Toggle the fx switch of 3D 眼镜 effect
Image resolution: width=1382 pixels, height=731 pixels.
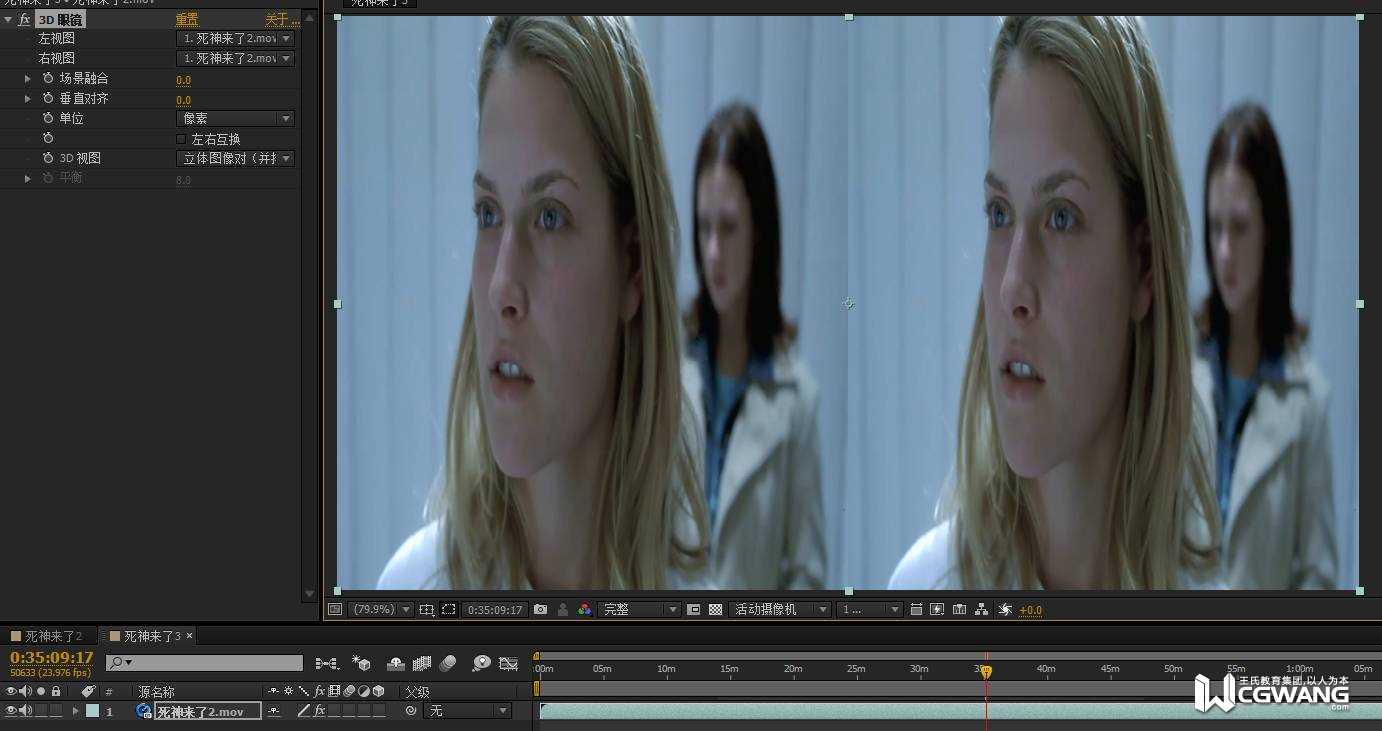(24, 19)
